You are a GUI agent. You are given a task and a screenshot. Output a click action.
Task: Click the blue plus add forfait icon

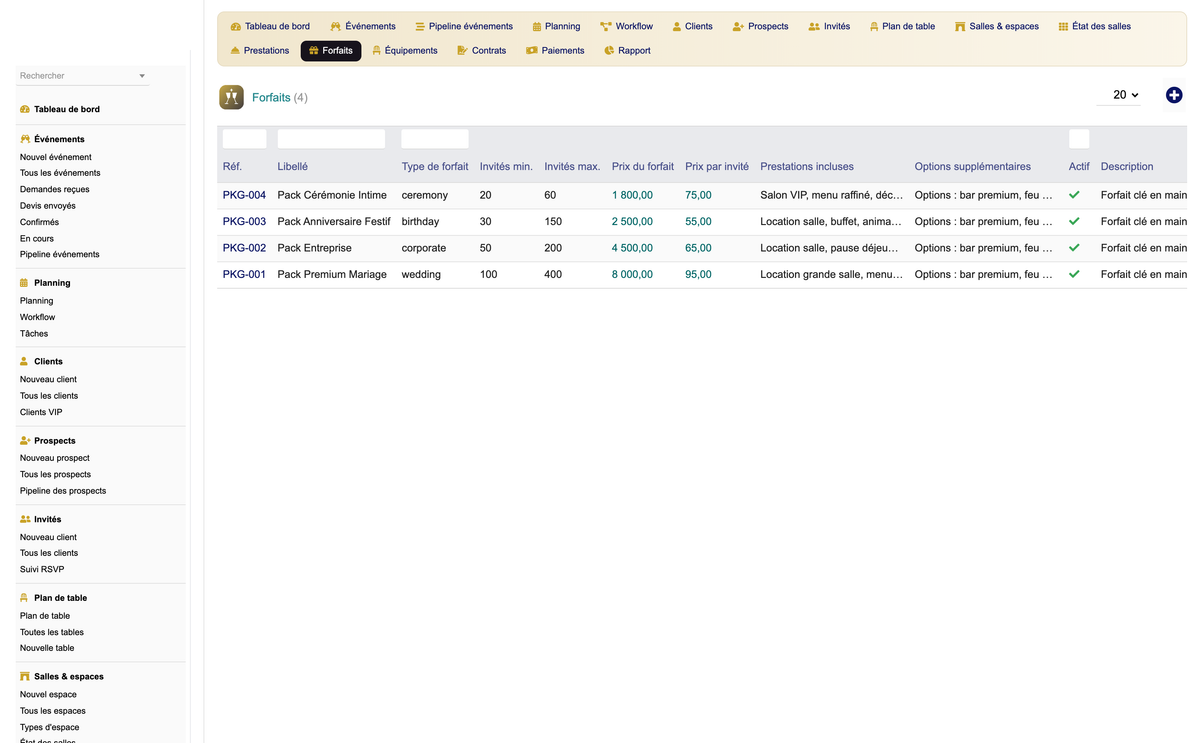point(1174,95)
